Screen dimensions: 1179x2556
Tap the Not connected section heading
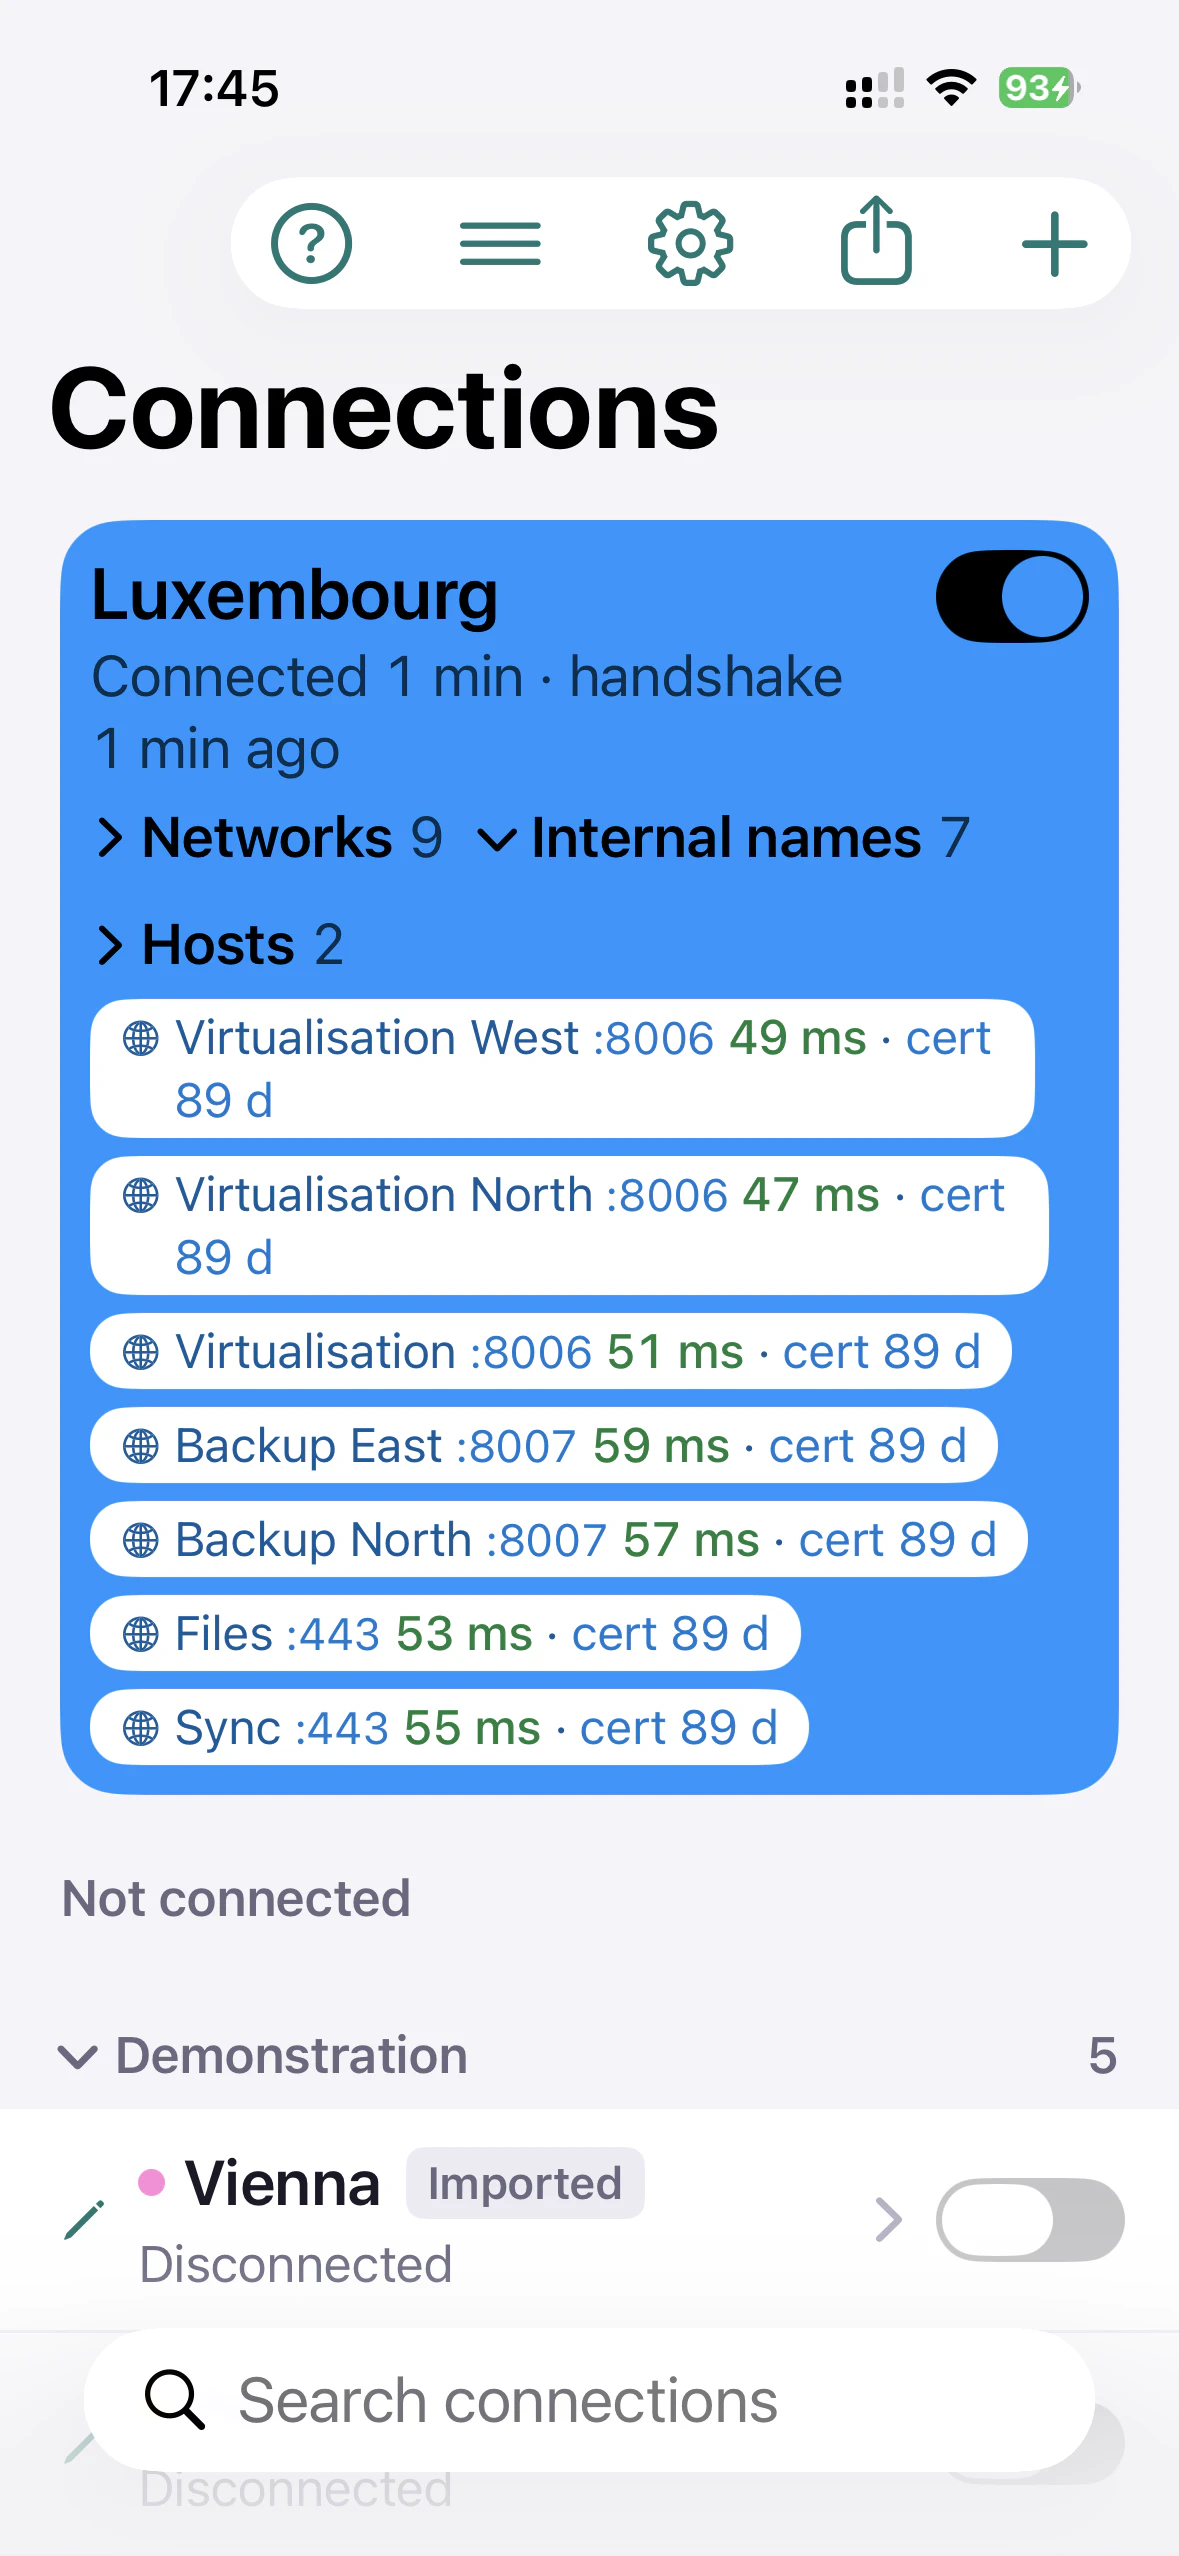tap(236, 1898)
